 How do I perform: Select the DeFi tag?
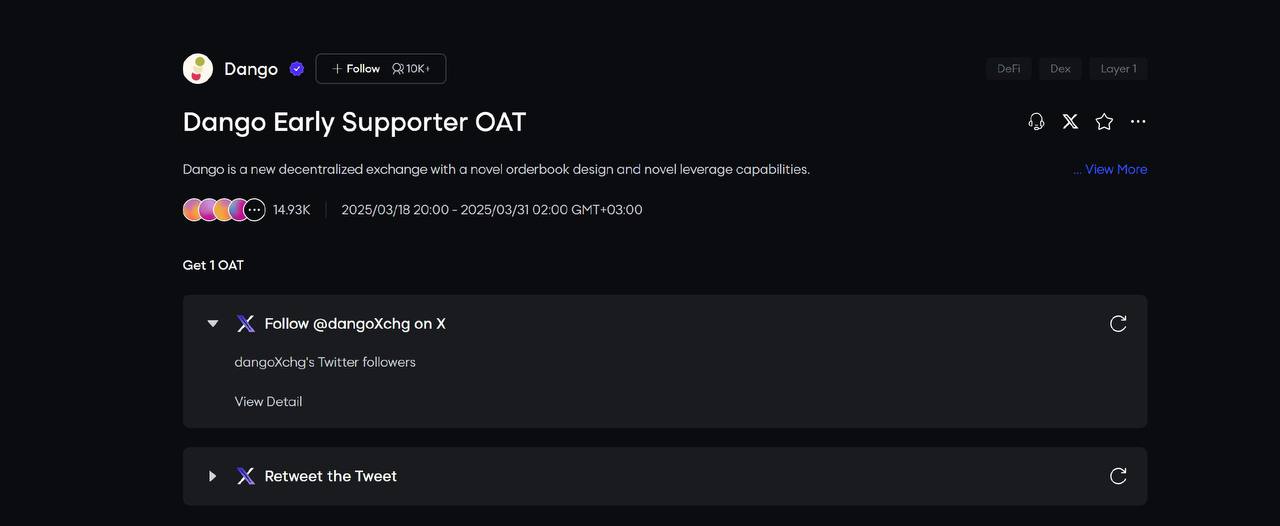[x=1009, y=69]
